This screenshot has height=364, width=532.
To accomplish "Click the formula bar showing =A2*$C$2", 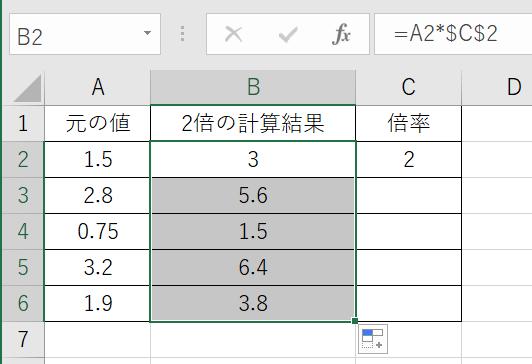I will point(453,34).
